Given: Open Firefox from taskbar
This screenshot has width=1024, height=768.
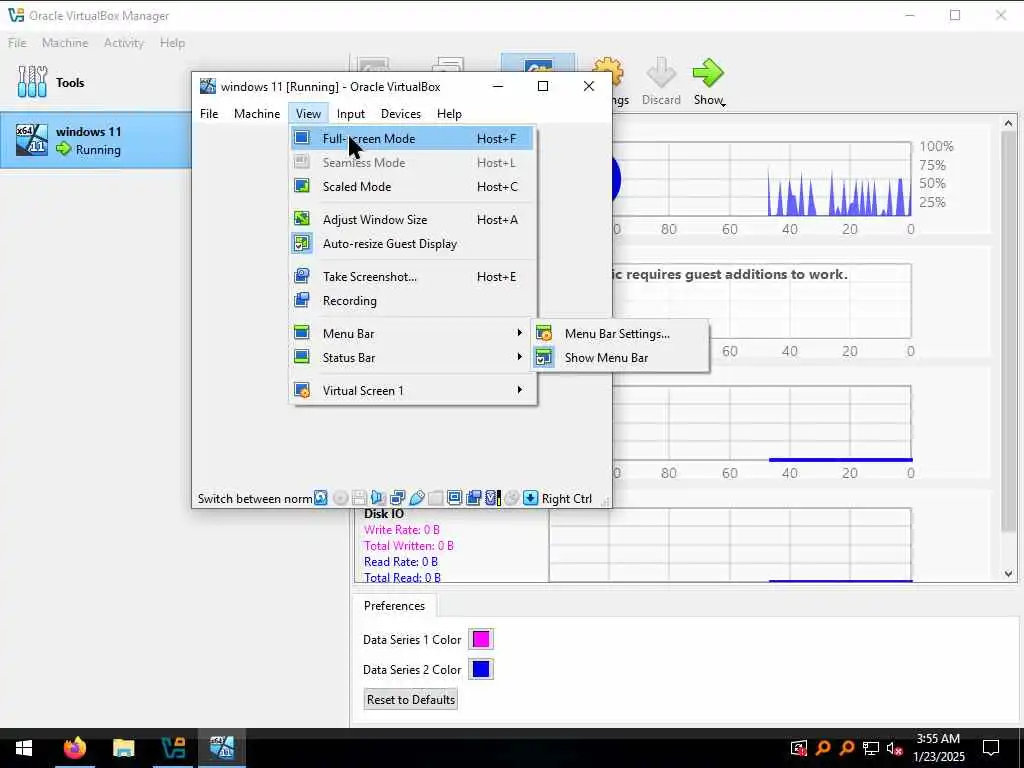Looking at the screenshot, I should (x=74, y=748).
